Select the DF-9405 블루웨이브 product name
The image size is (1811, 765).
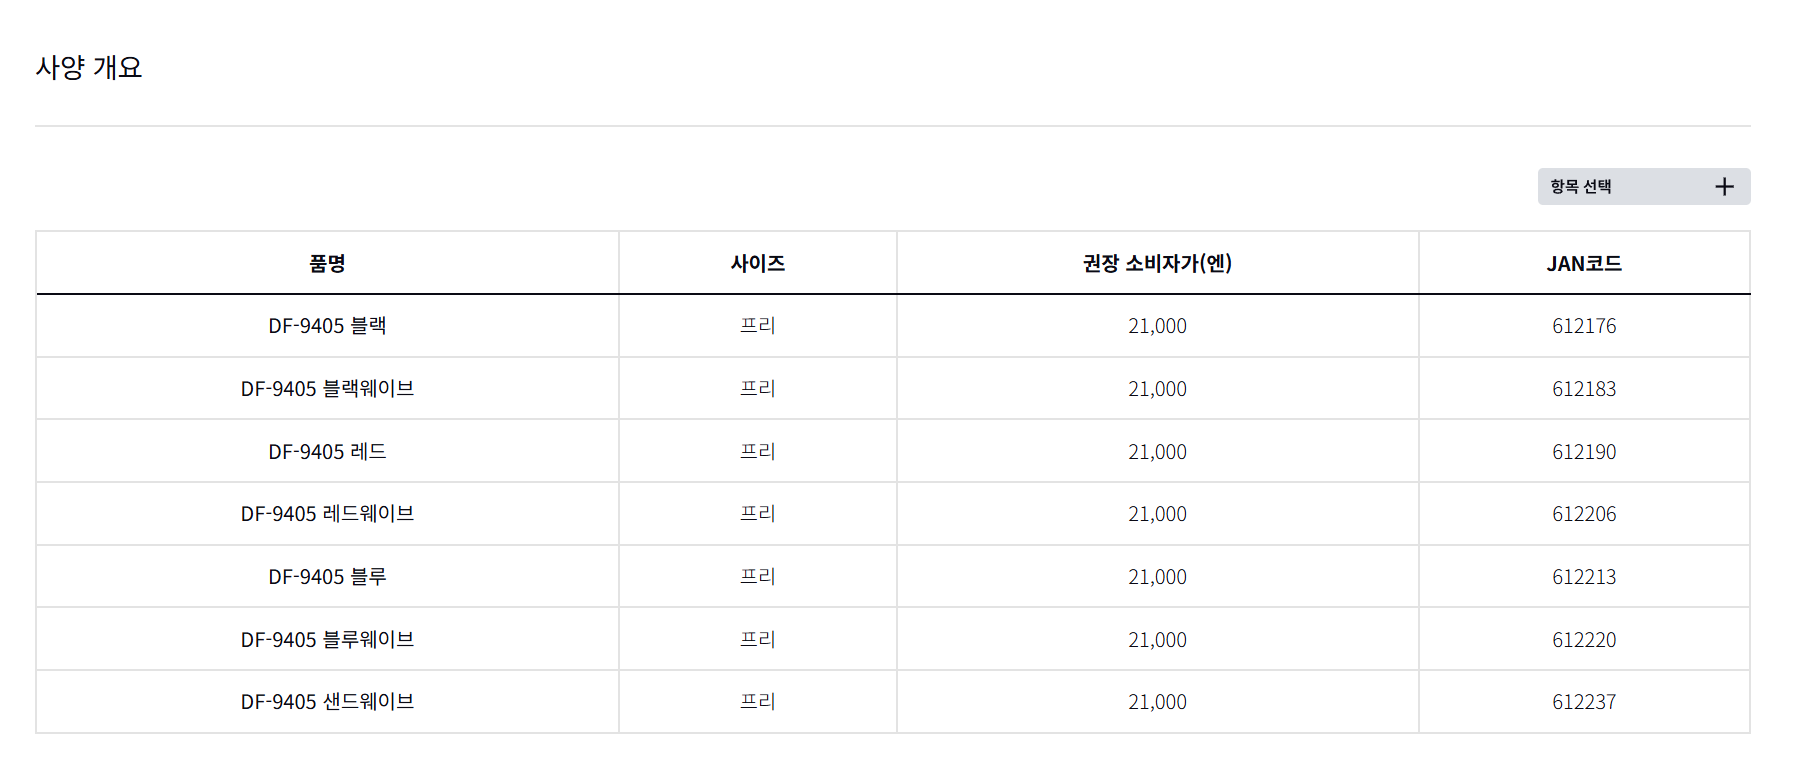coord(327,640)
